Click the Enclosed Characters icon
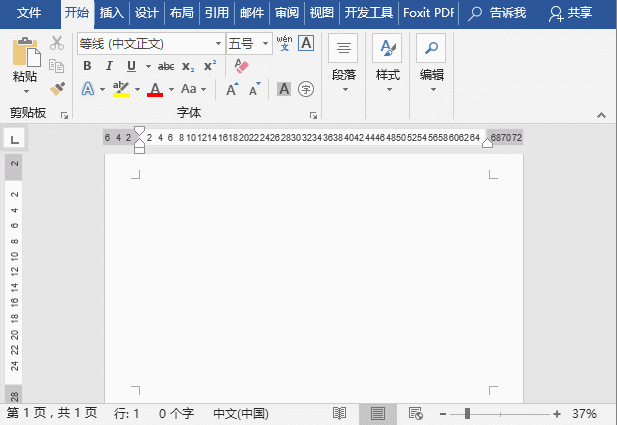 (306, 89)
